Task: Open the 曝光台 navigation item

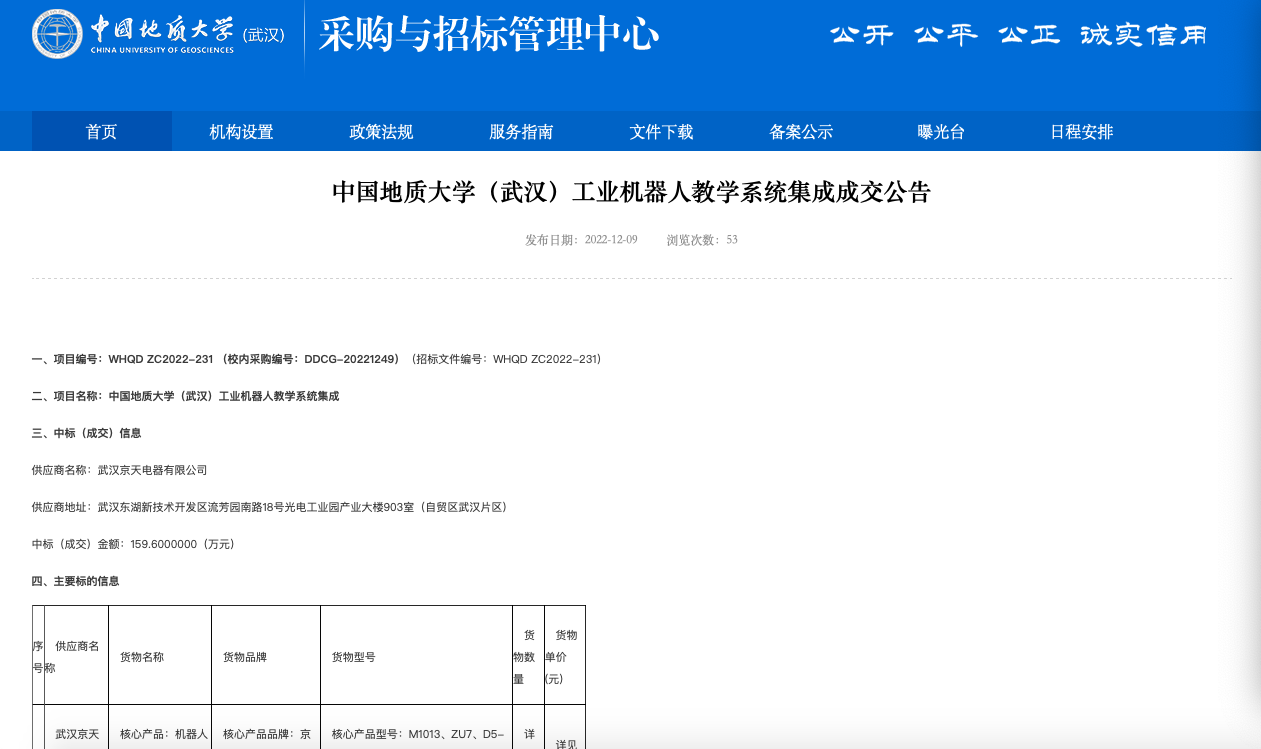Action: [x=941, y=132]
